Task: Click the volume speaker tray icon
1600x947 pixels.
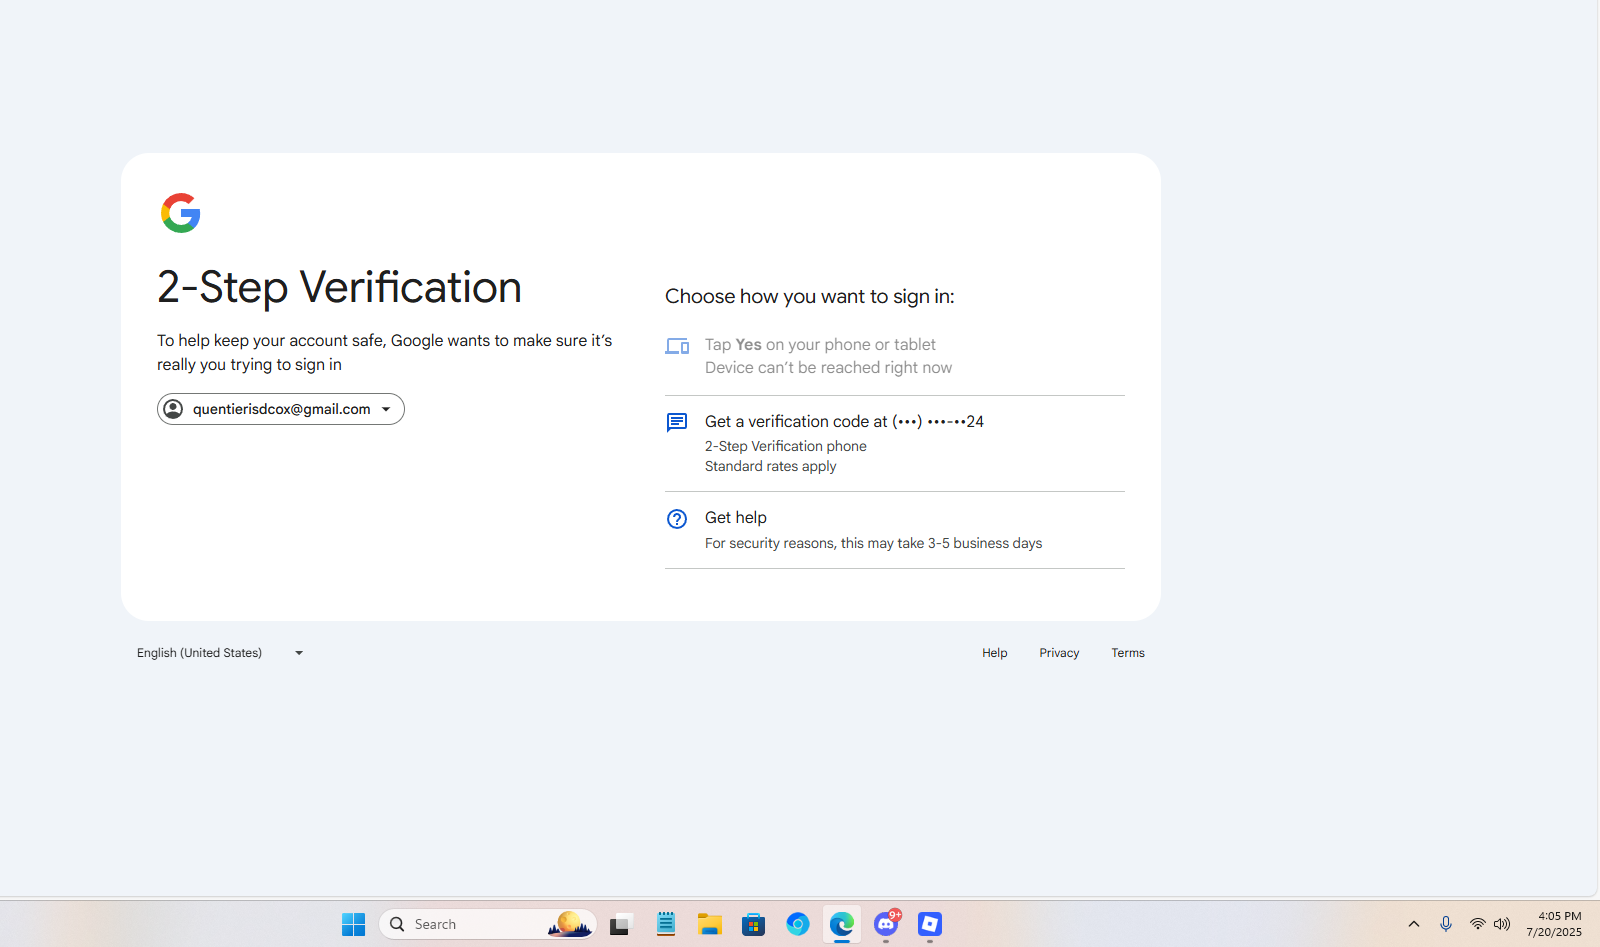Action: pos(1502,924)
